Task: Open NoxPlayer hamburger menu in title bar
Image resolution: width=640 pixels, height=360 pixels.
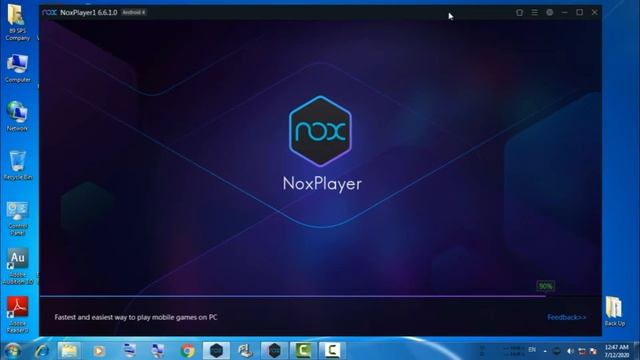Action: point(534,13)
